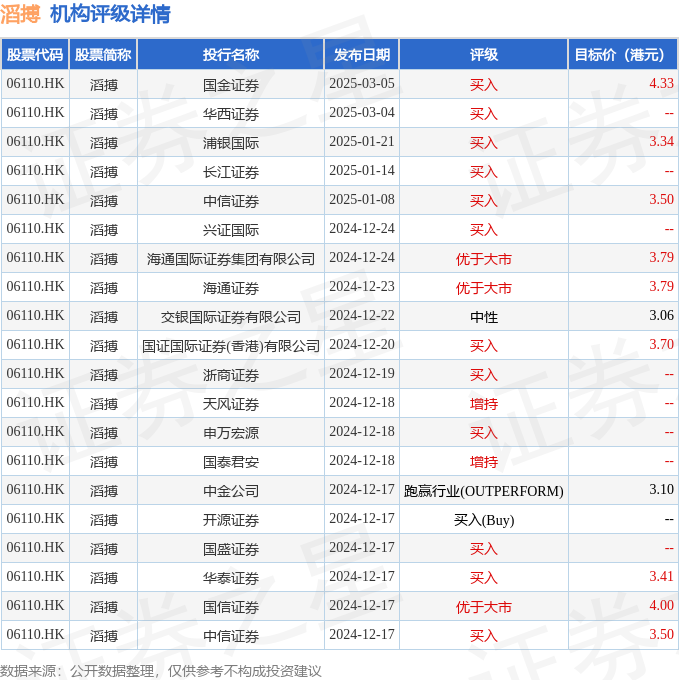Select 国证国际证券(香港)有限公司 cell
Screen dimensions: 679x680
231,345
